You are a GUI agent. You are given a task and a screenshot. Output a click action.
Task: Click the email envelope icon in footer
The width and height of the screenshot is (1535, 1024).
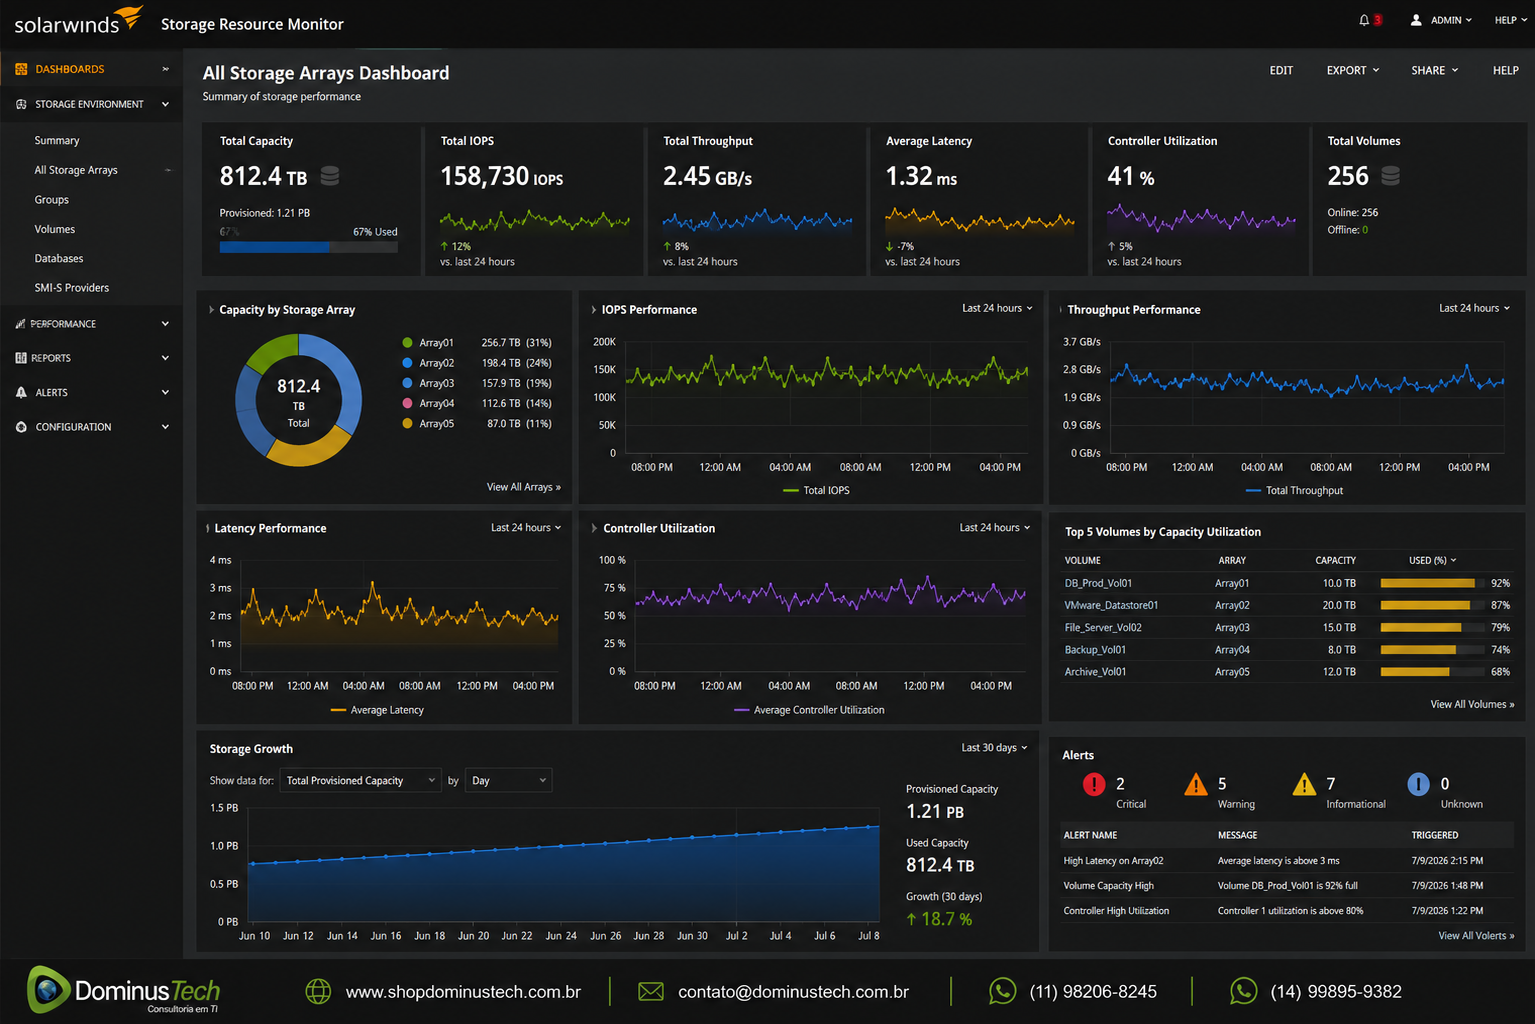tap(651, 991)
